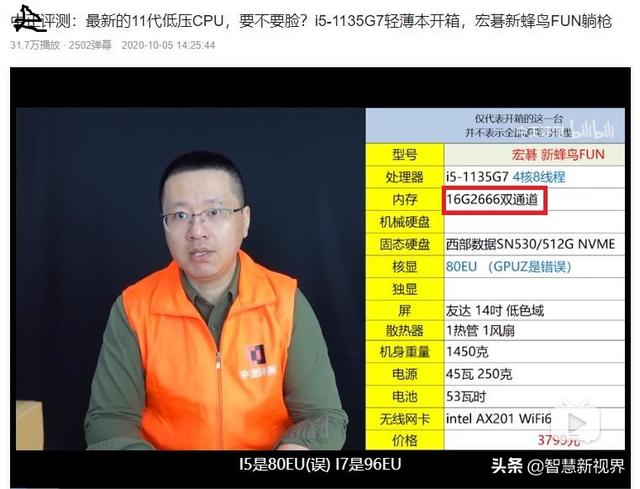Screen dimensions: 640x489
Task: Click the i5-1135G7 4核8线程 cell
Action: coord(534,177)
